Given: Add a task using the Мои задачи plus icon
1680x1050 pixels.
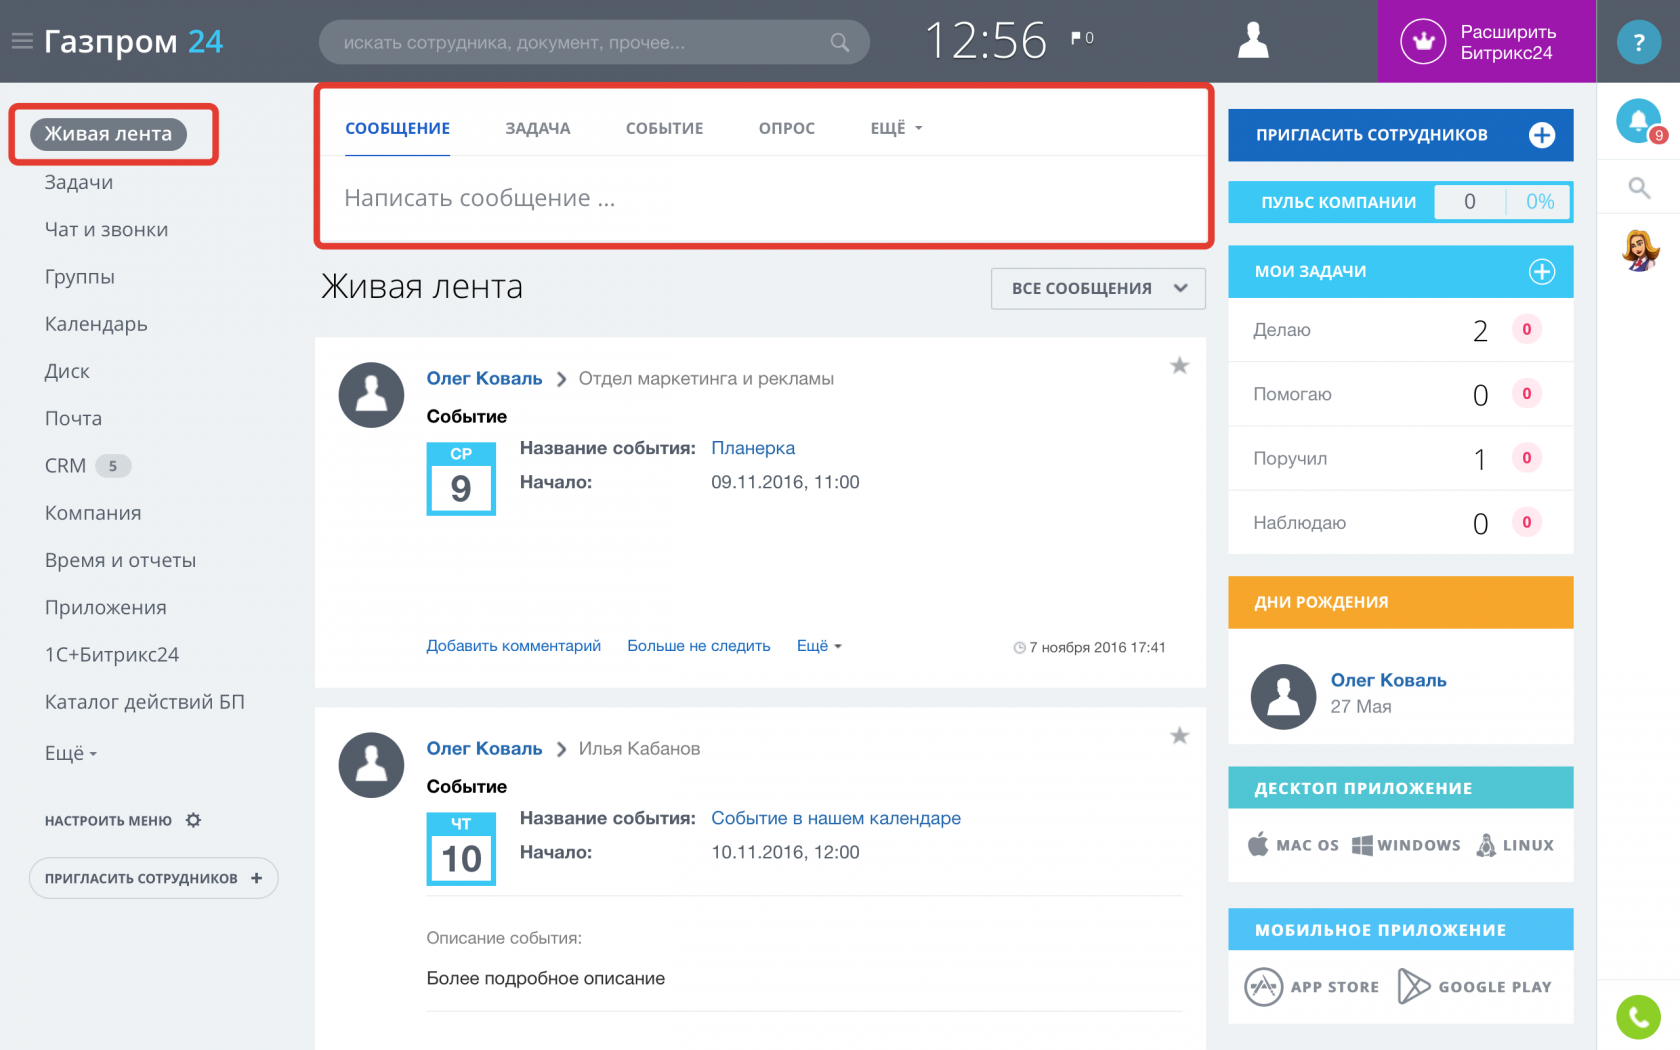Looking at the screenshot, I should pyautogui.click(x=1542, y=271).
